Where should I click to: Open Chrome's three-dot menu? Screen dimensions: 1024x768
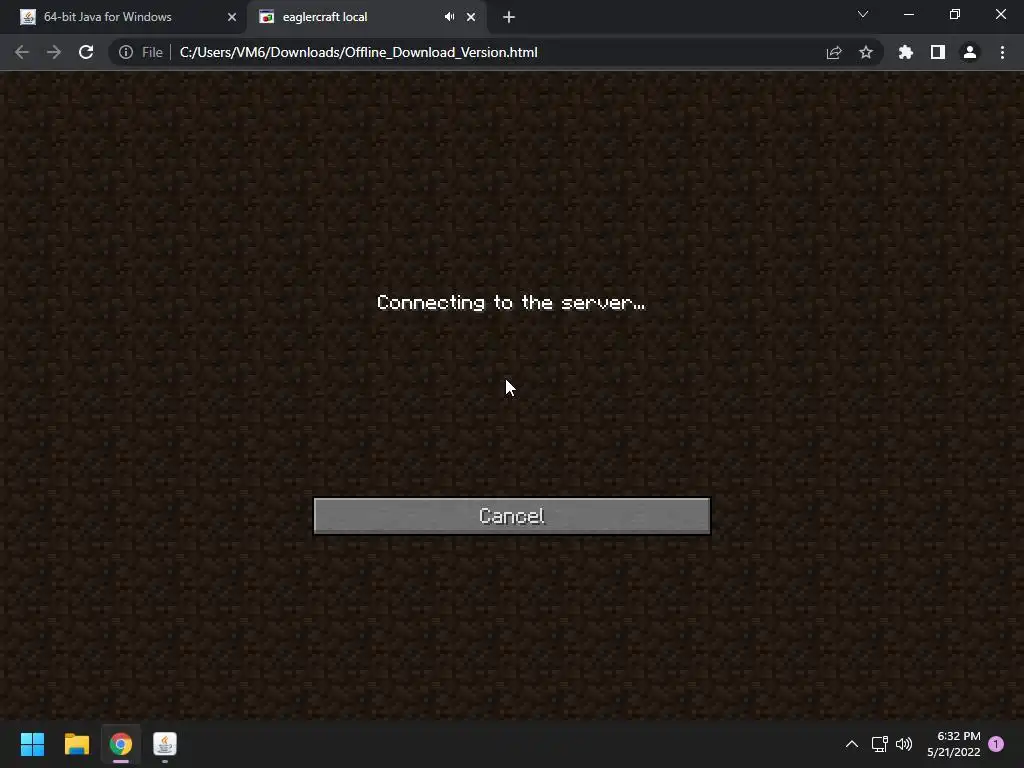coord(1002,52)
